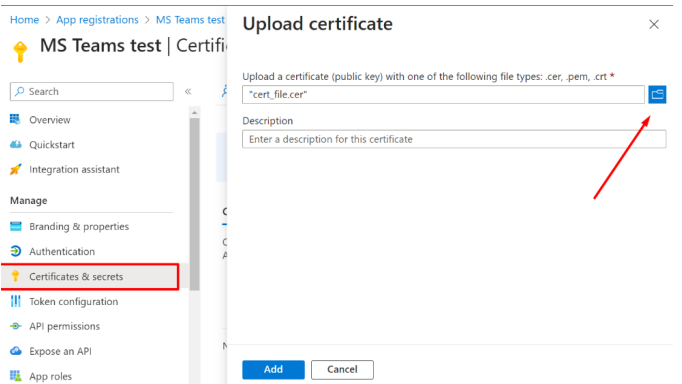Collapse the sidebar with double chevron
The height and width of the screenshot is (384, 682).
188,91
